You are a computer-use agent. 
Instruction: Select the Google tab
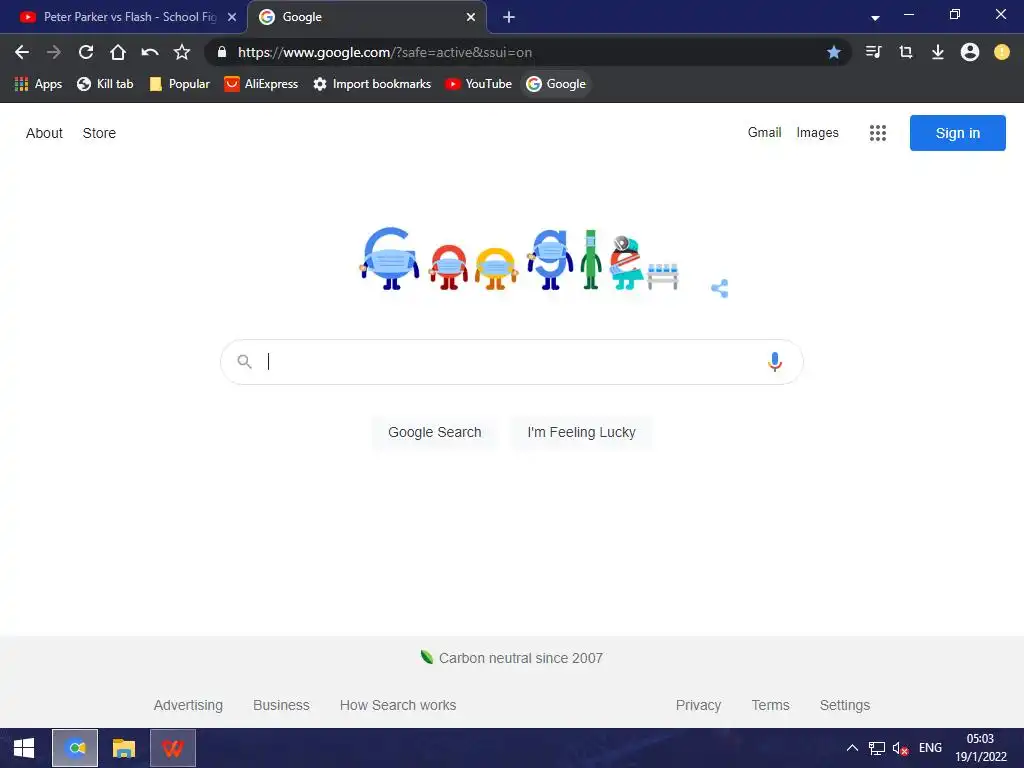coord(367,17)
